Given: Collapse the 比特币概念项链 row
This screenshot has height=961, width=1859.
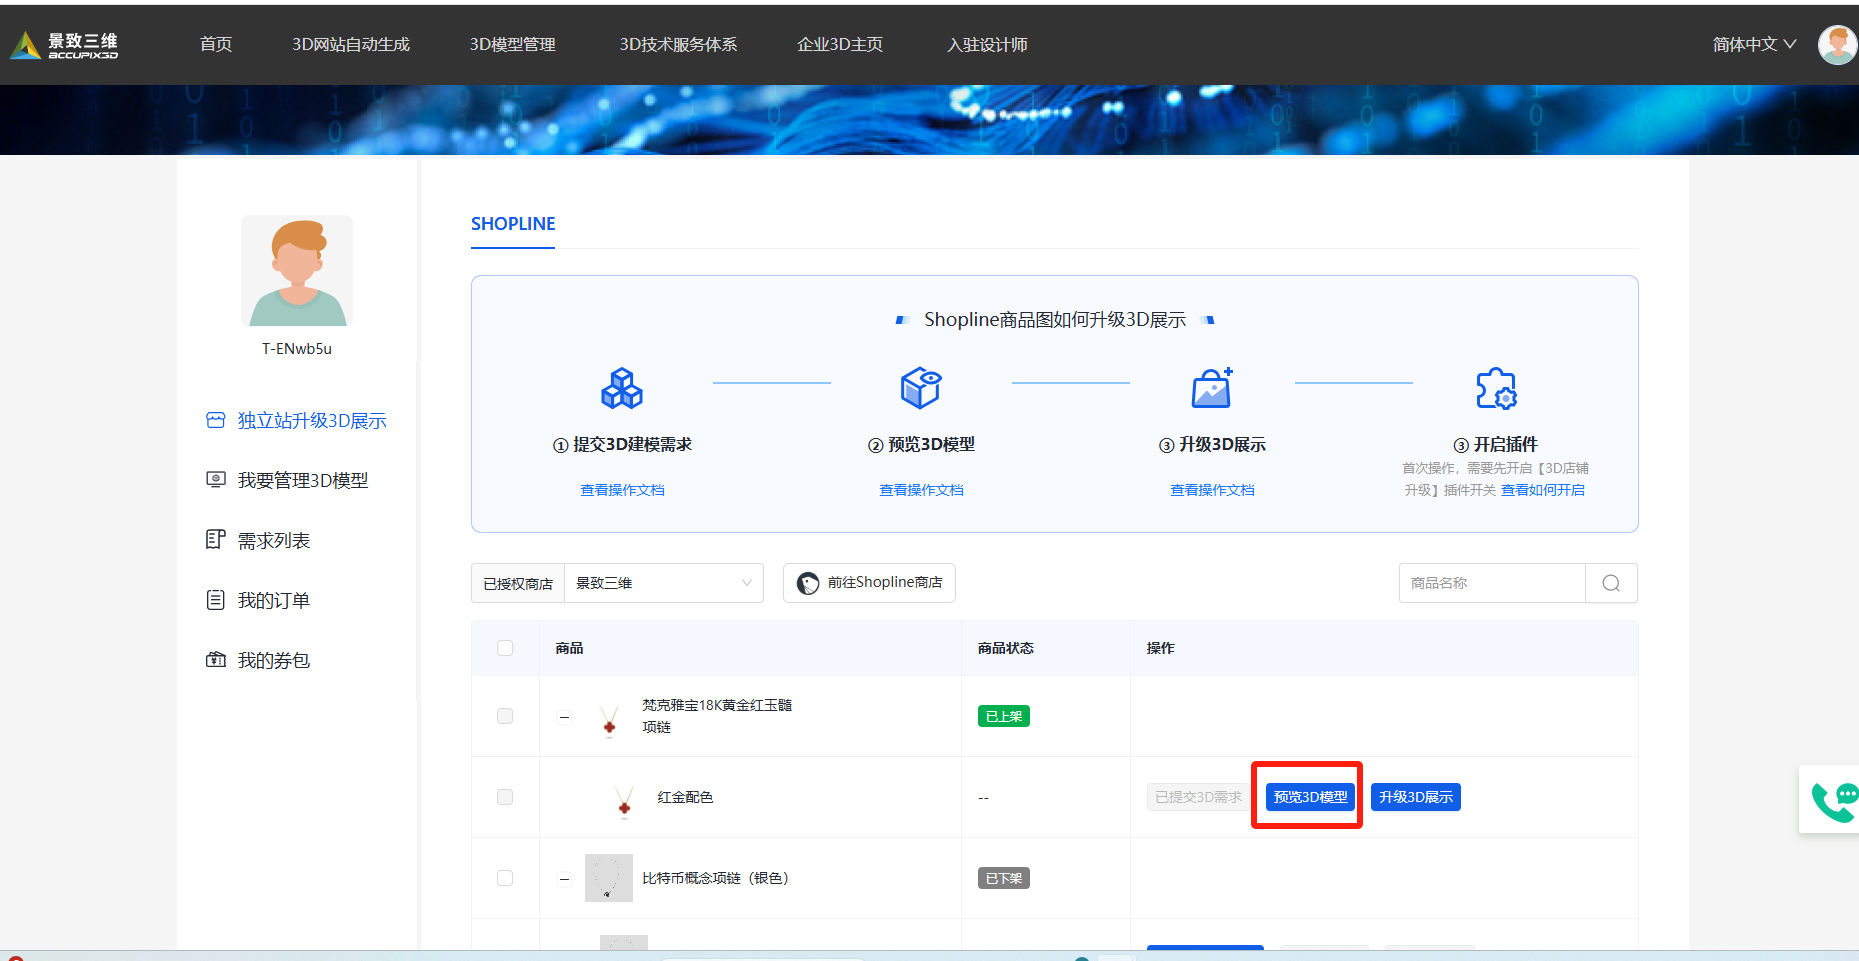Looking at the screenshot, I should click(x=565, y=879).
